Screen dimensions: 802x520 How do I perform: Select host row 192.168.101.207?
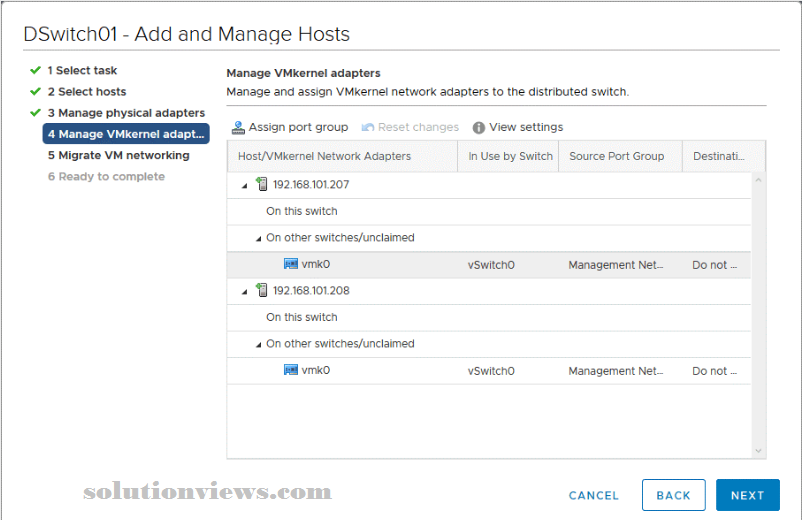coord(489,185)
